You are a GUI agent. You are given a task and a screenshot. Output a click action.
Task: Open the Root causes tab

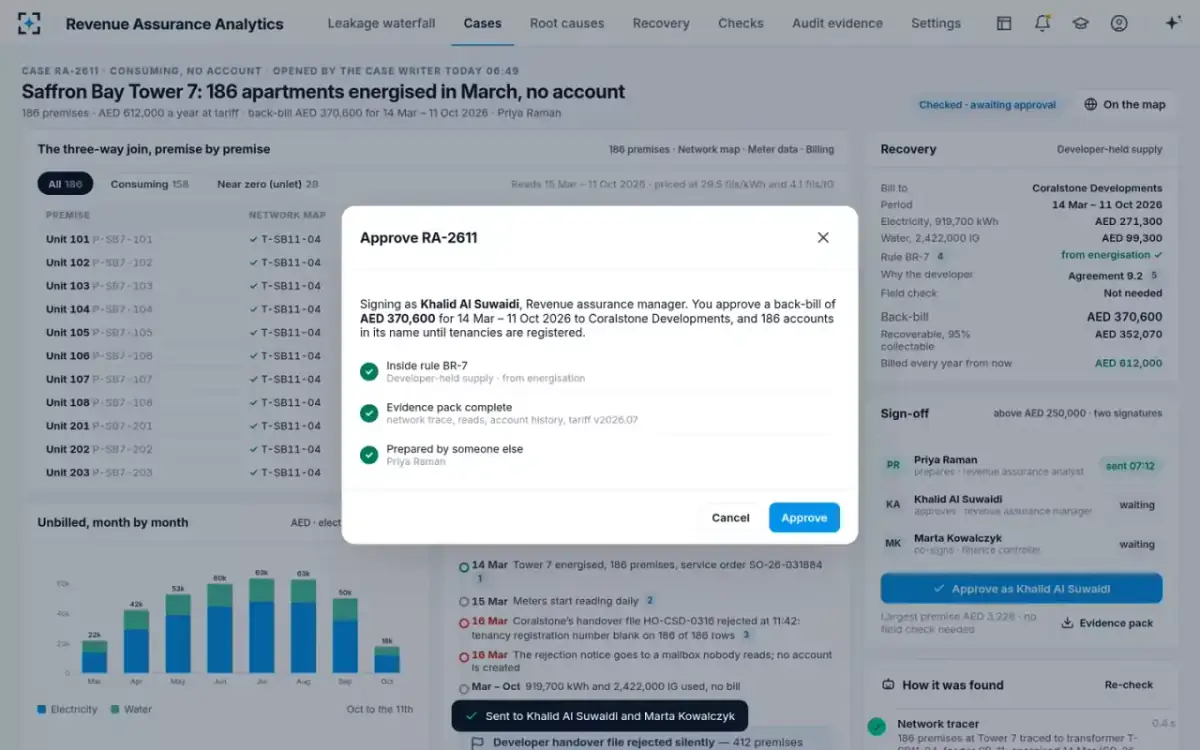click(567, 23)
